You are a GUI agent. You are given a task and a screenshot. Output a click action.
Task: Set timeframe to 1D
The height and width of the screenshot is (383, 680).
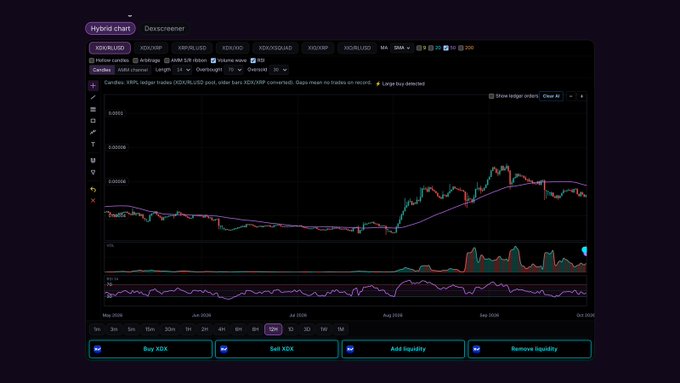point(291,329)
